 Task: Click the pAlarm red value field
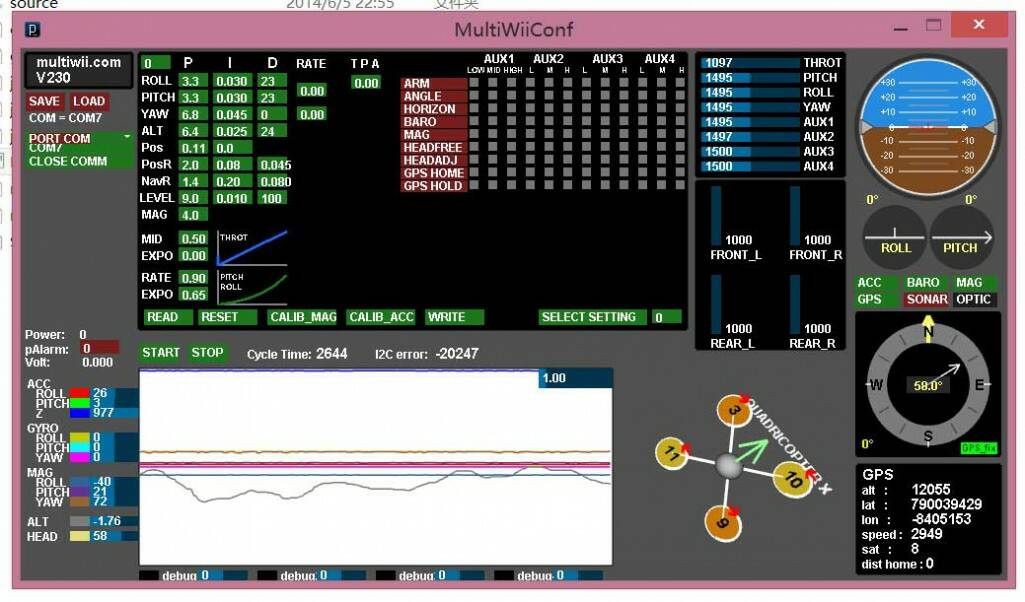click(x=99, y=348)
